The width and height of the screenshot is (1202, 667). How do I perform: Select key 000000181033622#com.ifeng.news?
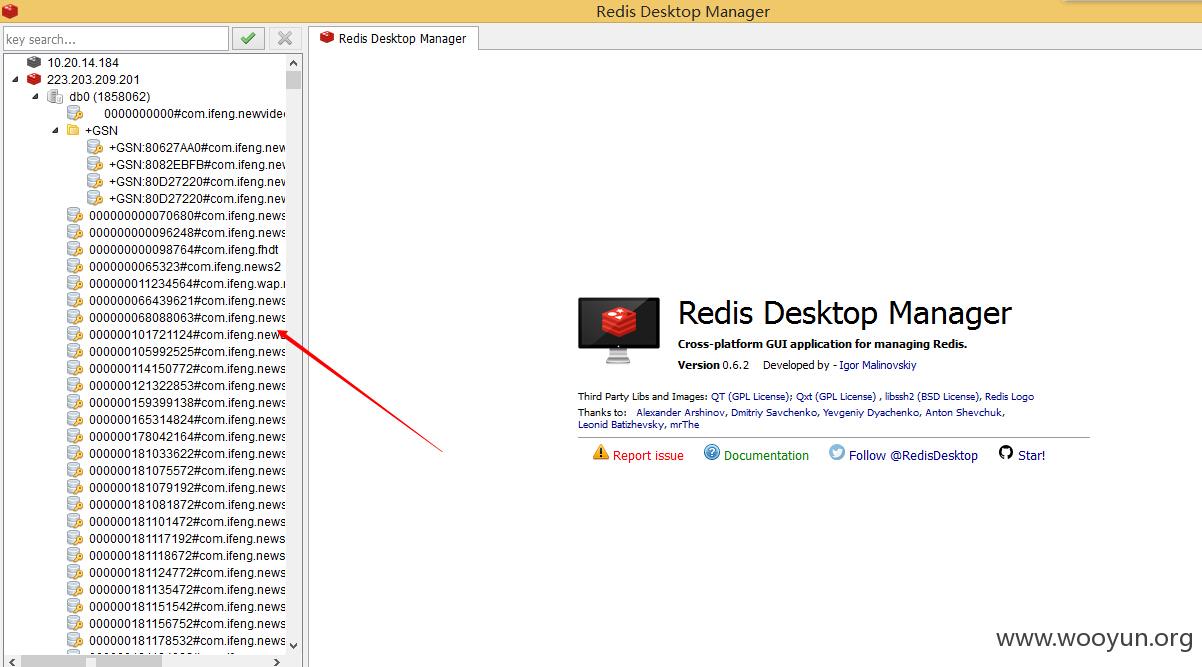[187, 453]
